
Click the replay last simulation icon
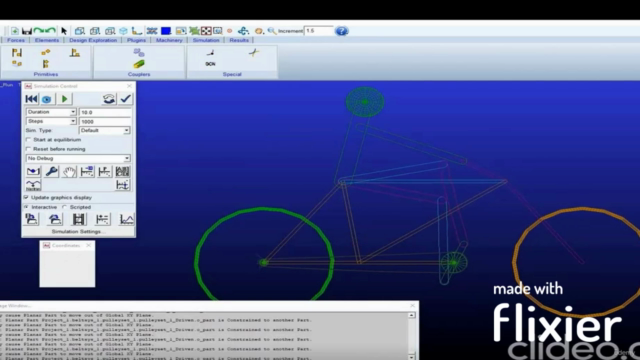pyautogui.click(x=109, y=99)
